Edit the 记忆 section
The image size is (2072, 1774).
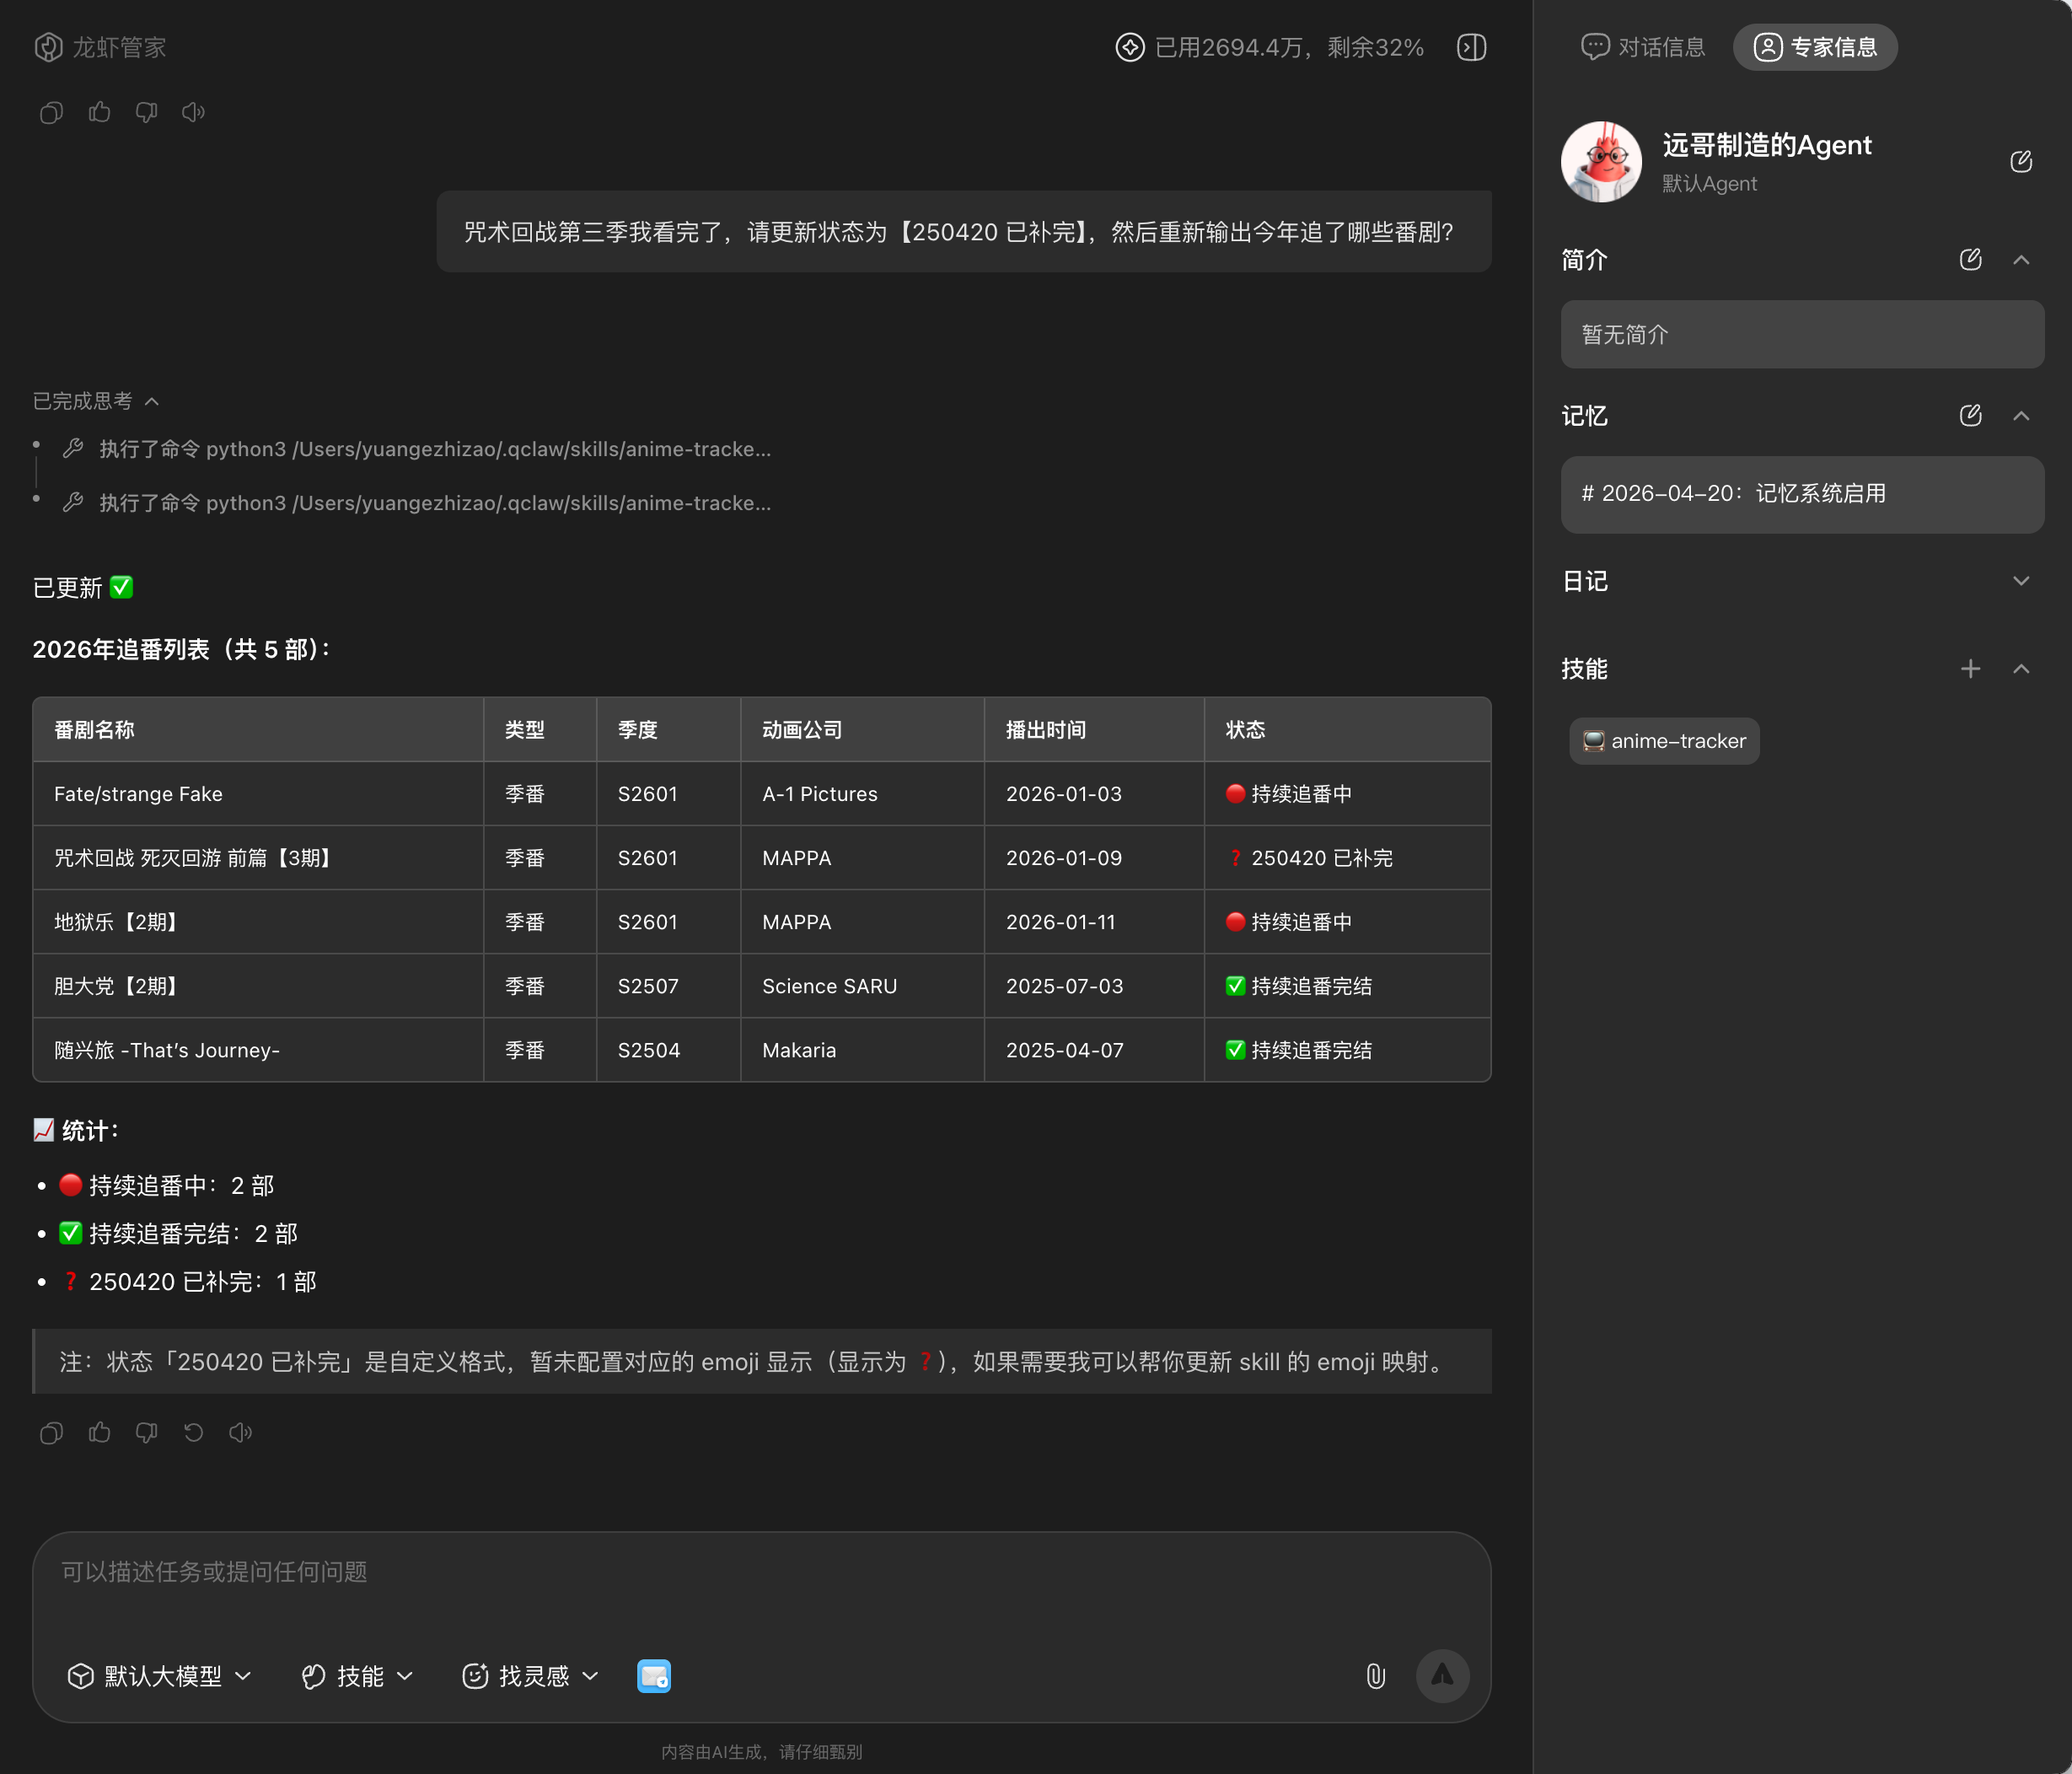click(1970, 416)
